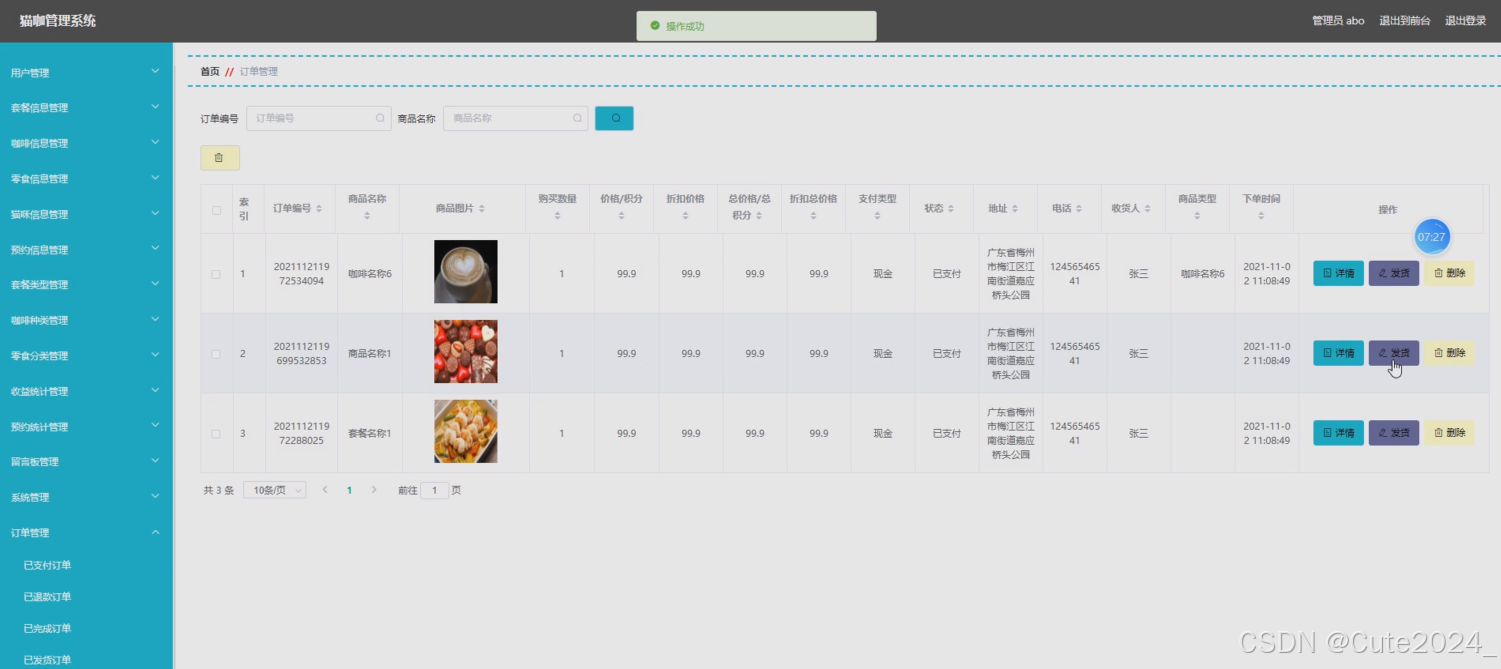Sort by 电话 column sort arrows
Screen dimensions: 1501x669
click(x=1079, y=209)
